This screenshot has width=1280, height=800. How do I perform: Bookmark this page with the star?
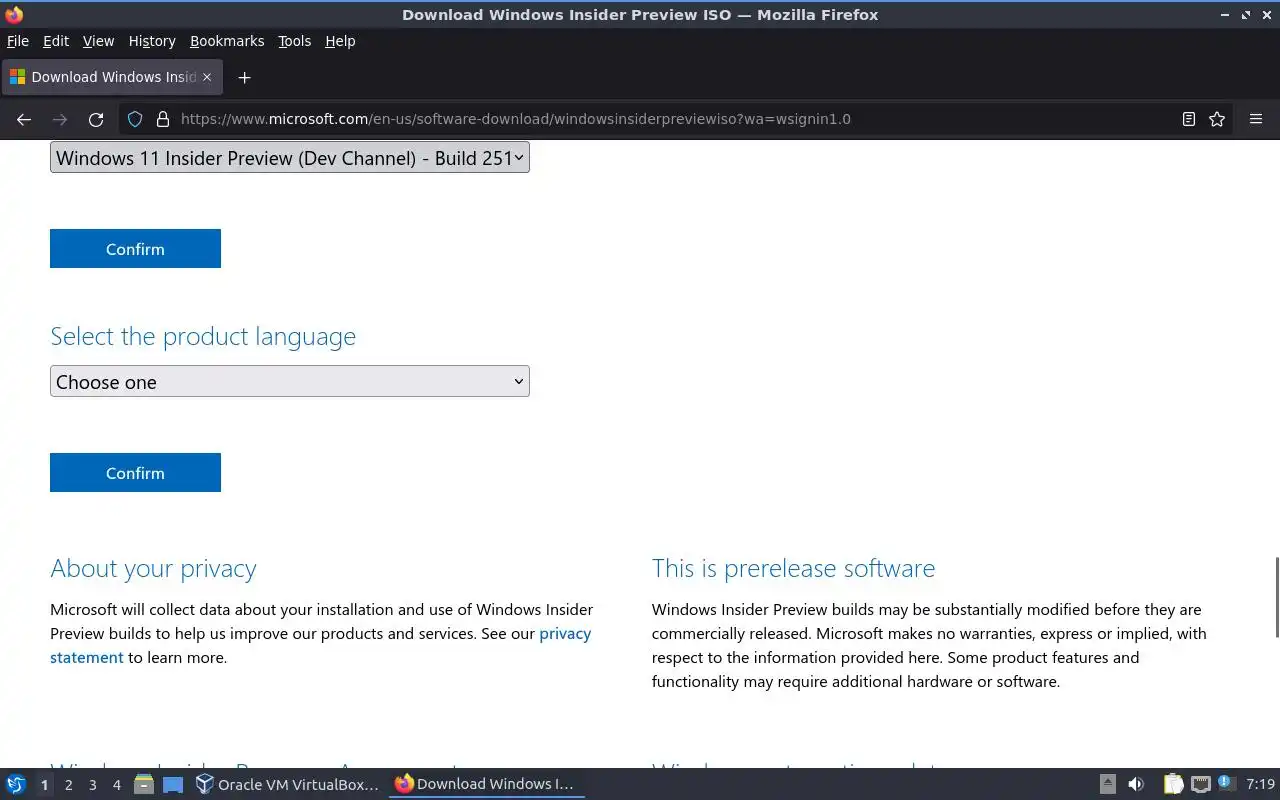coord(1217,119)
